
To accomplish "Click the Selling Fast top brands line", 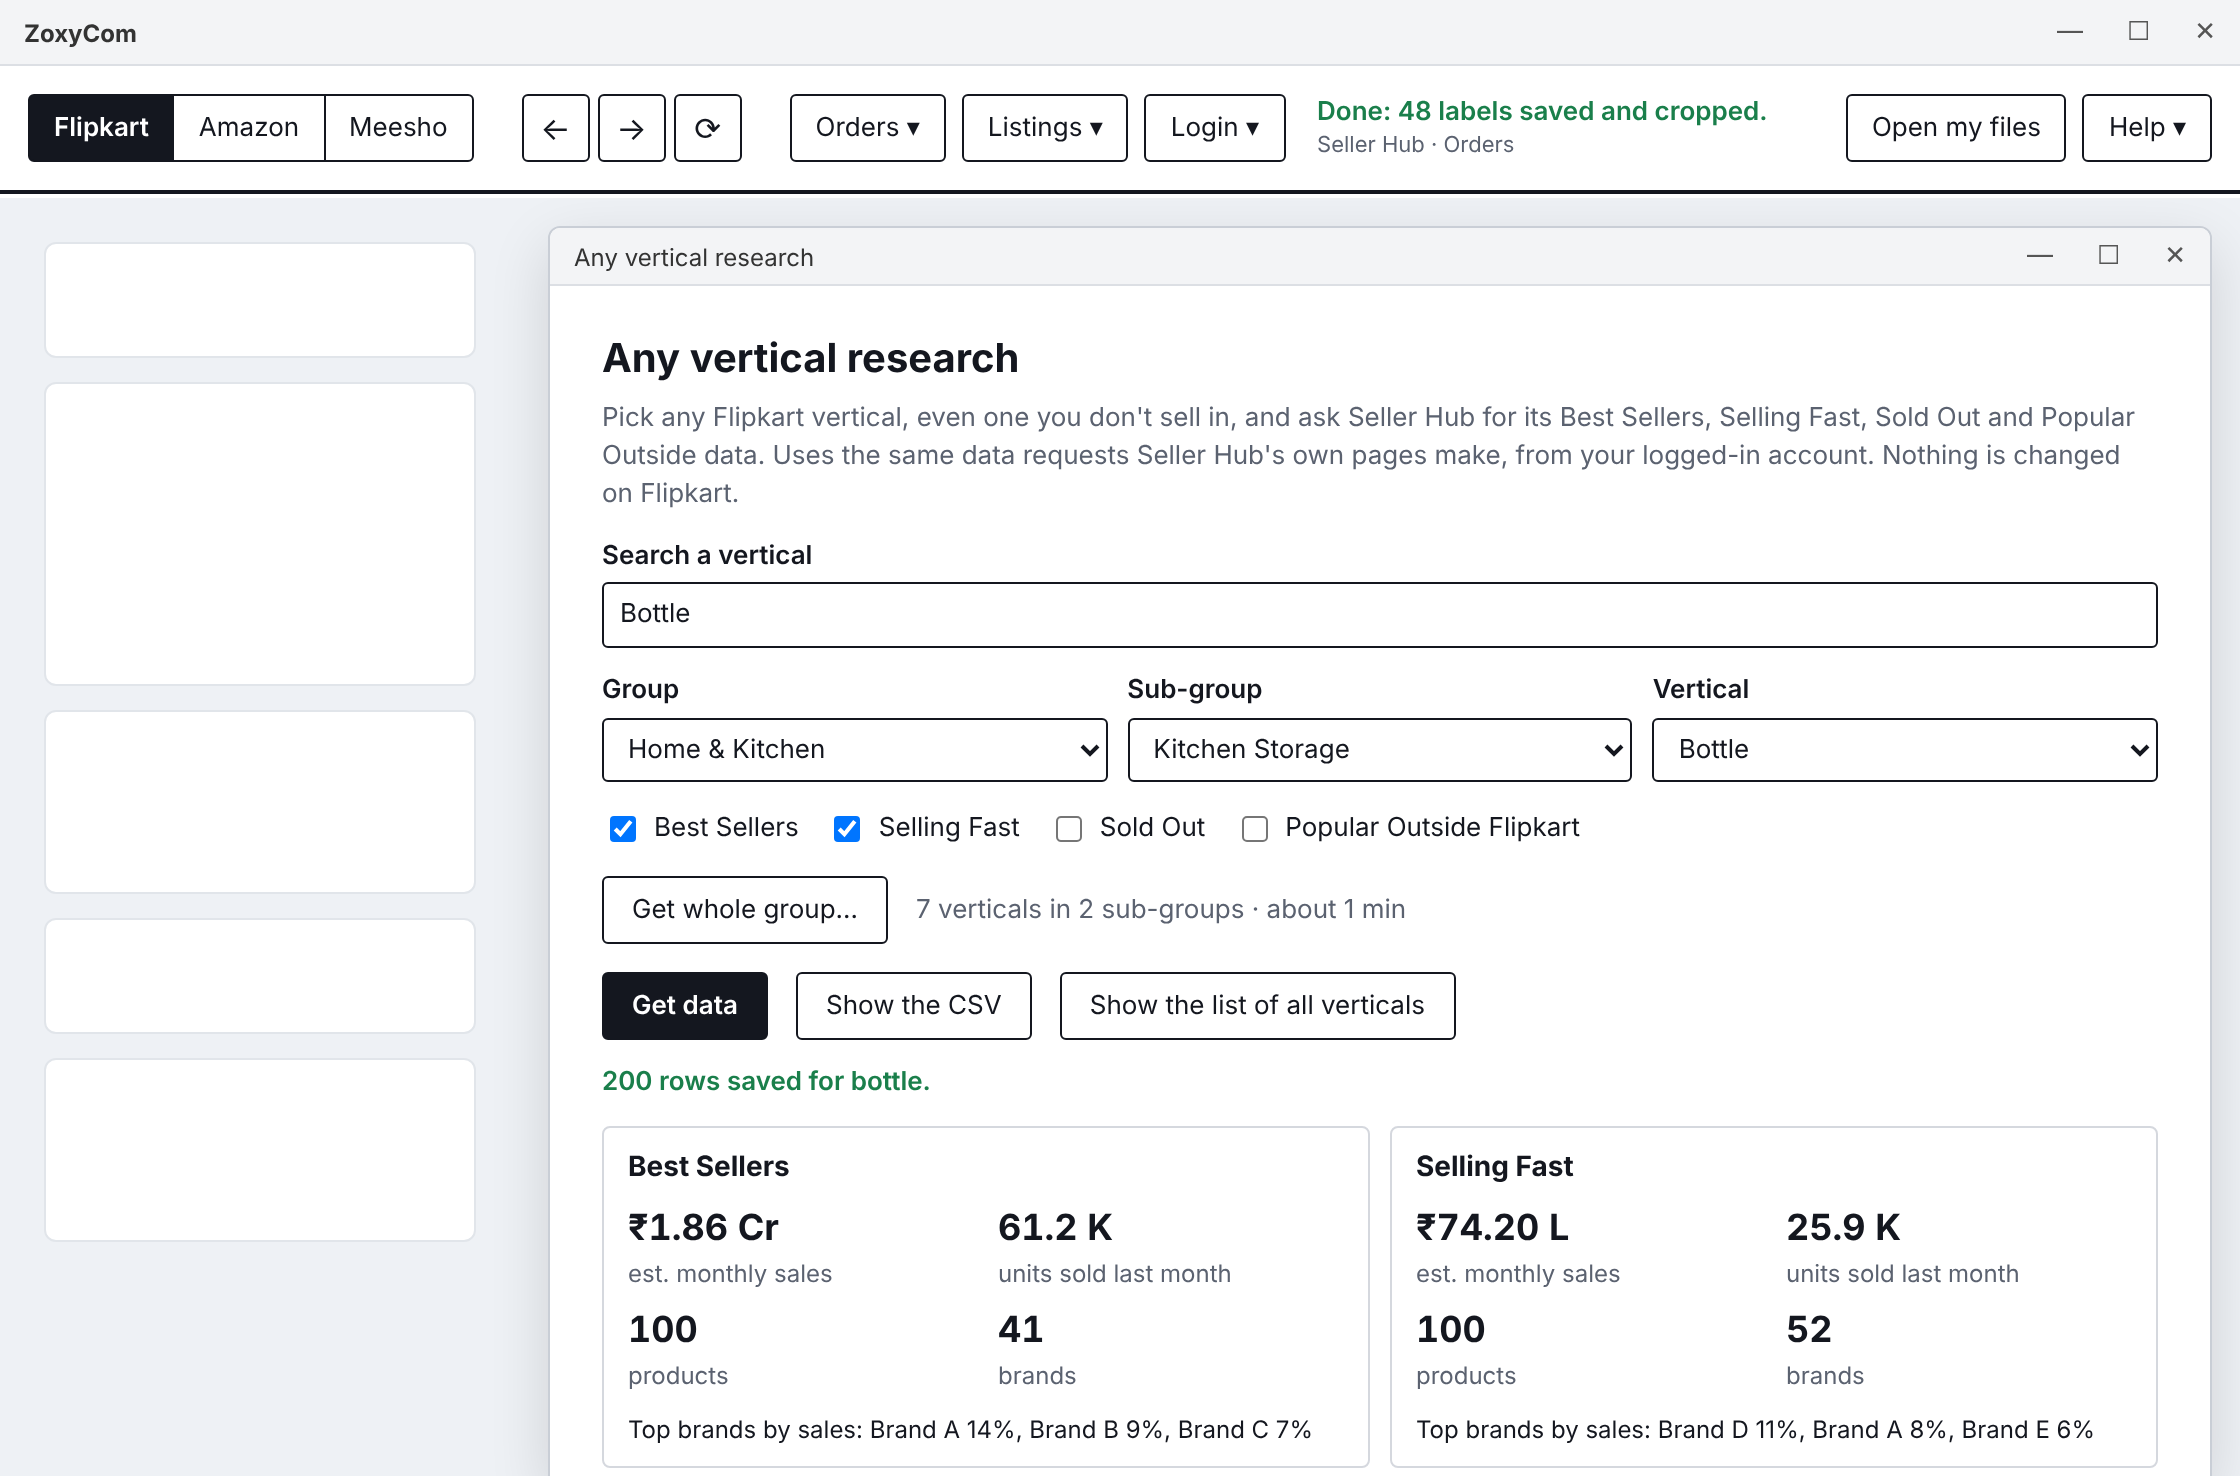I will click(1754, 1430).
